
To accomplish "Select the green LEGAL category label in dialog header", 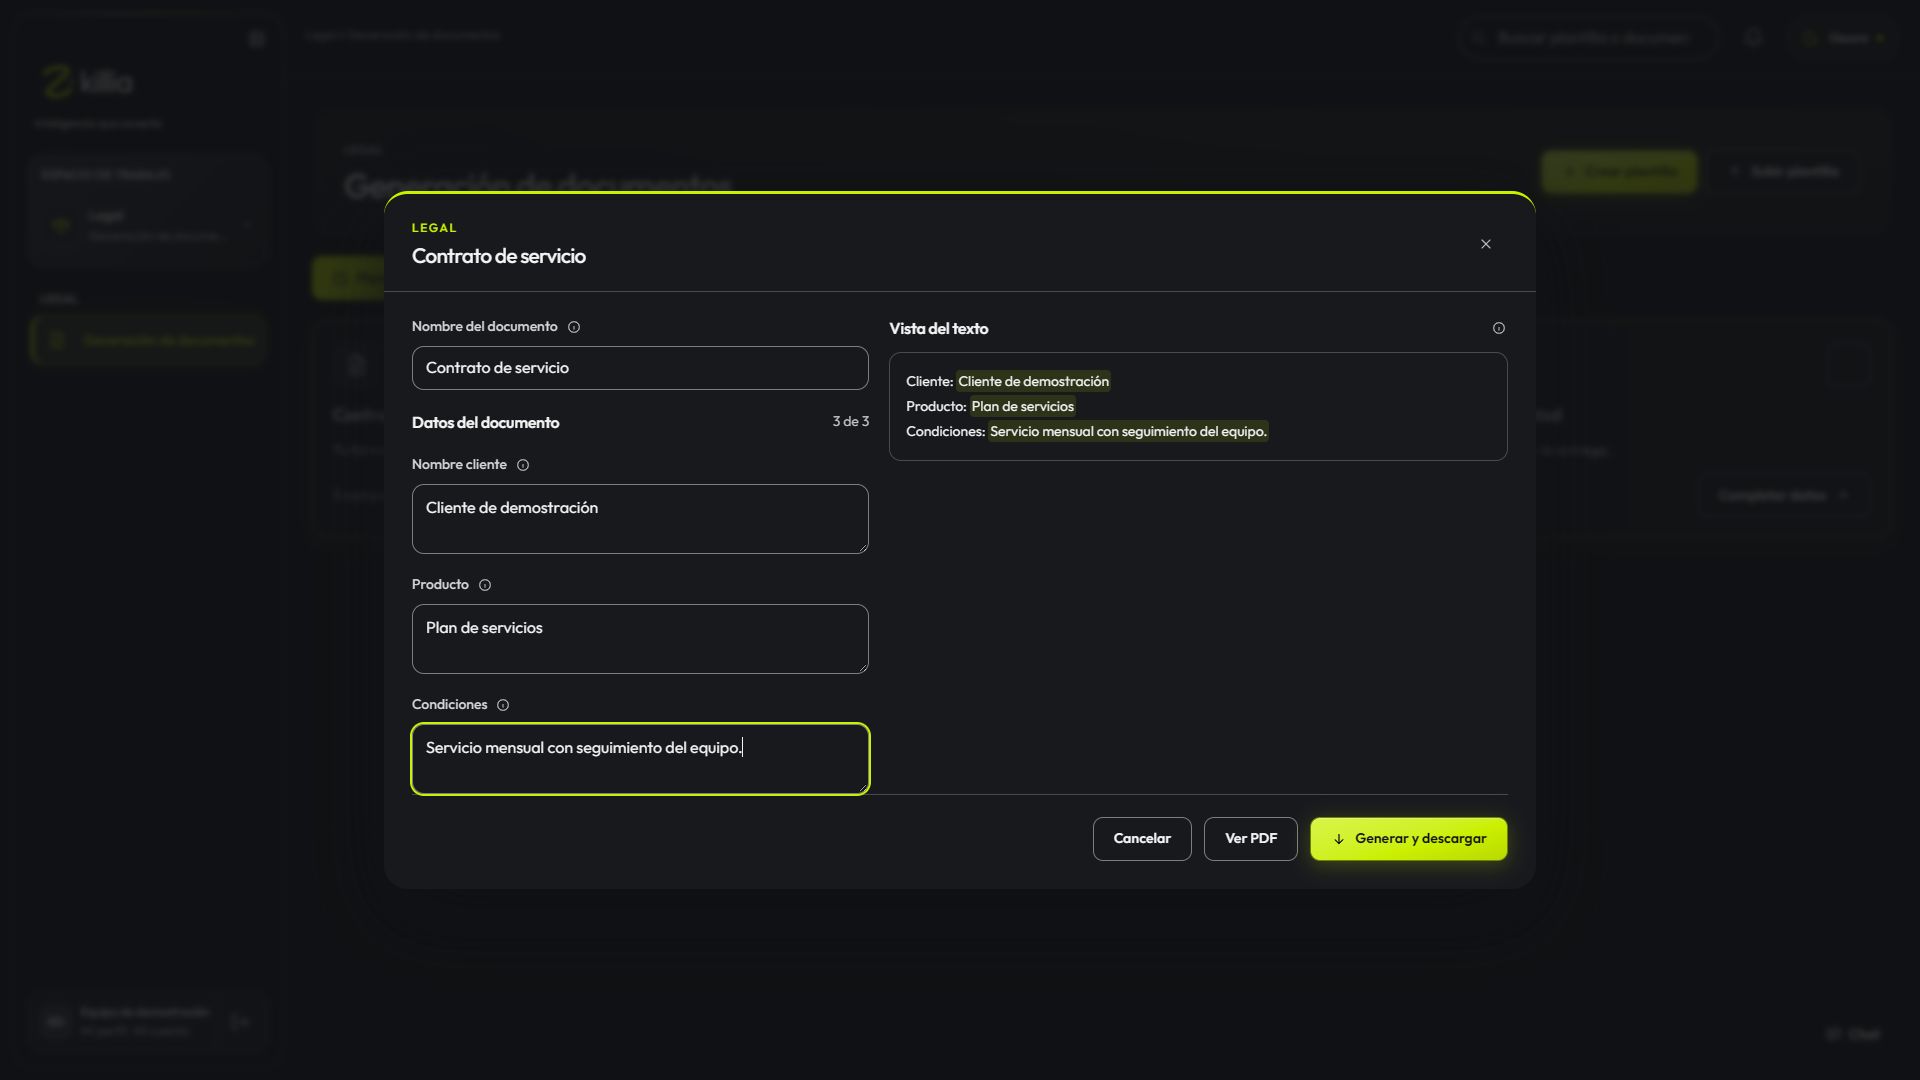I will click(434, 228).
